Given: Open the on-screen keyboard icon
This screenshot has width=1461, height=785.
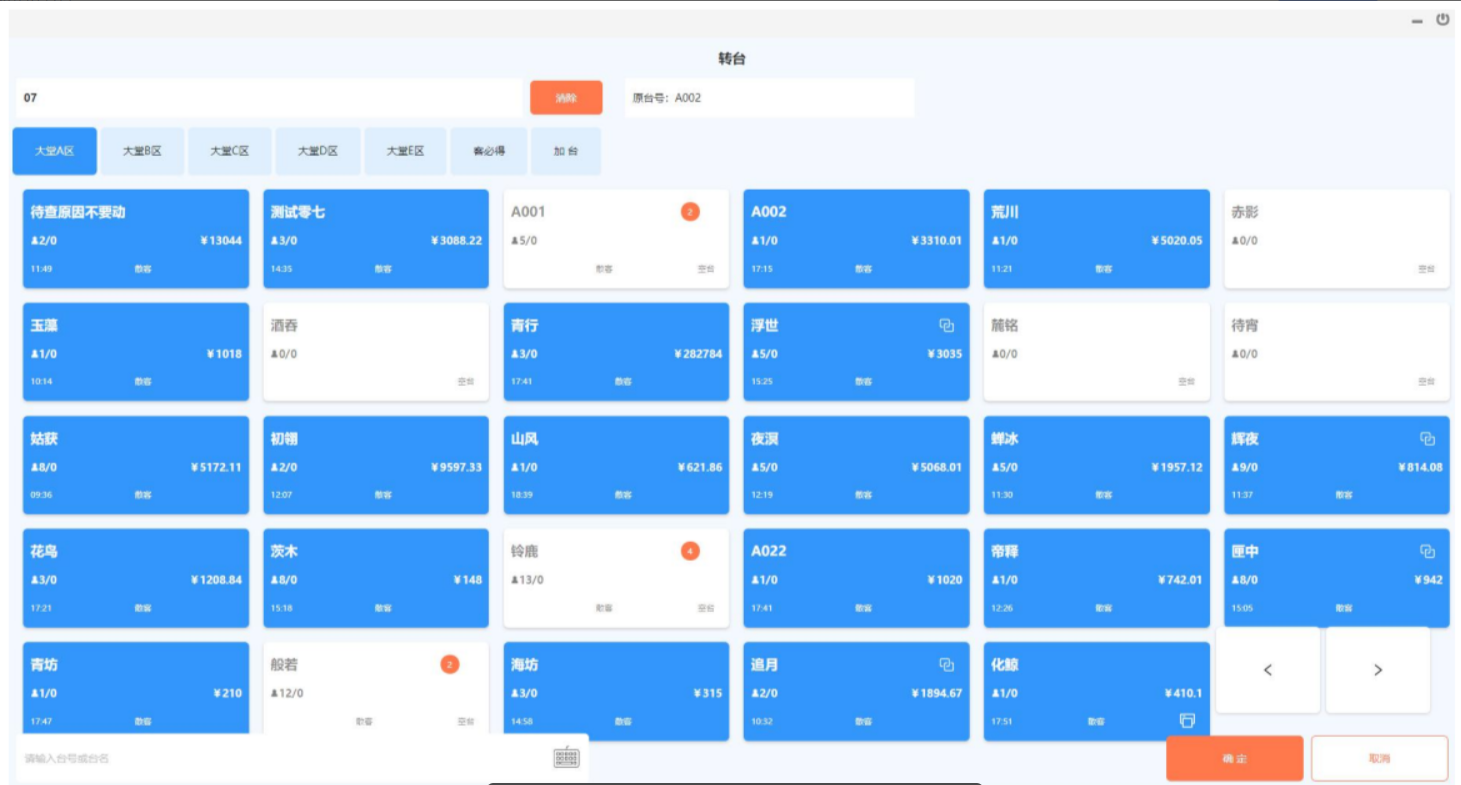Looking at the screenshot, I should [x=566, y=758].
